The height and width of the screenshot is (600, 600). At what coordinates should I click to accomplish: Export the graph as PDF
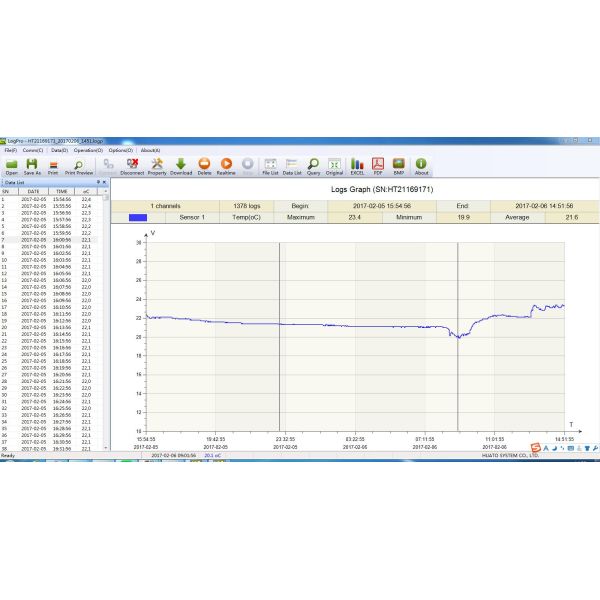pos(379,164)
